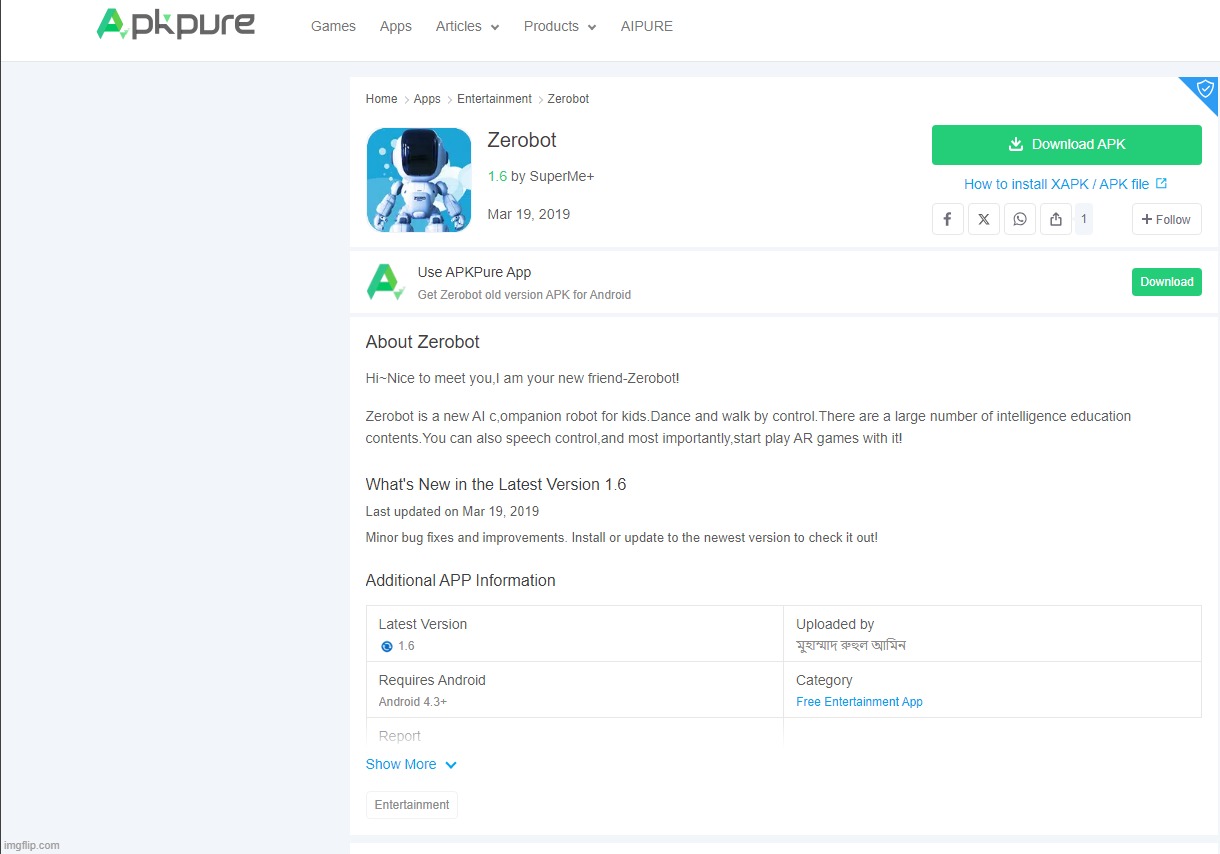
Task: Open the Games menu item
Action: [x=333, y=26]
